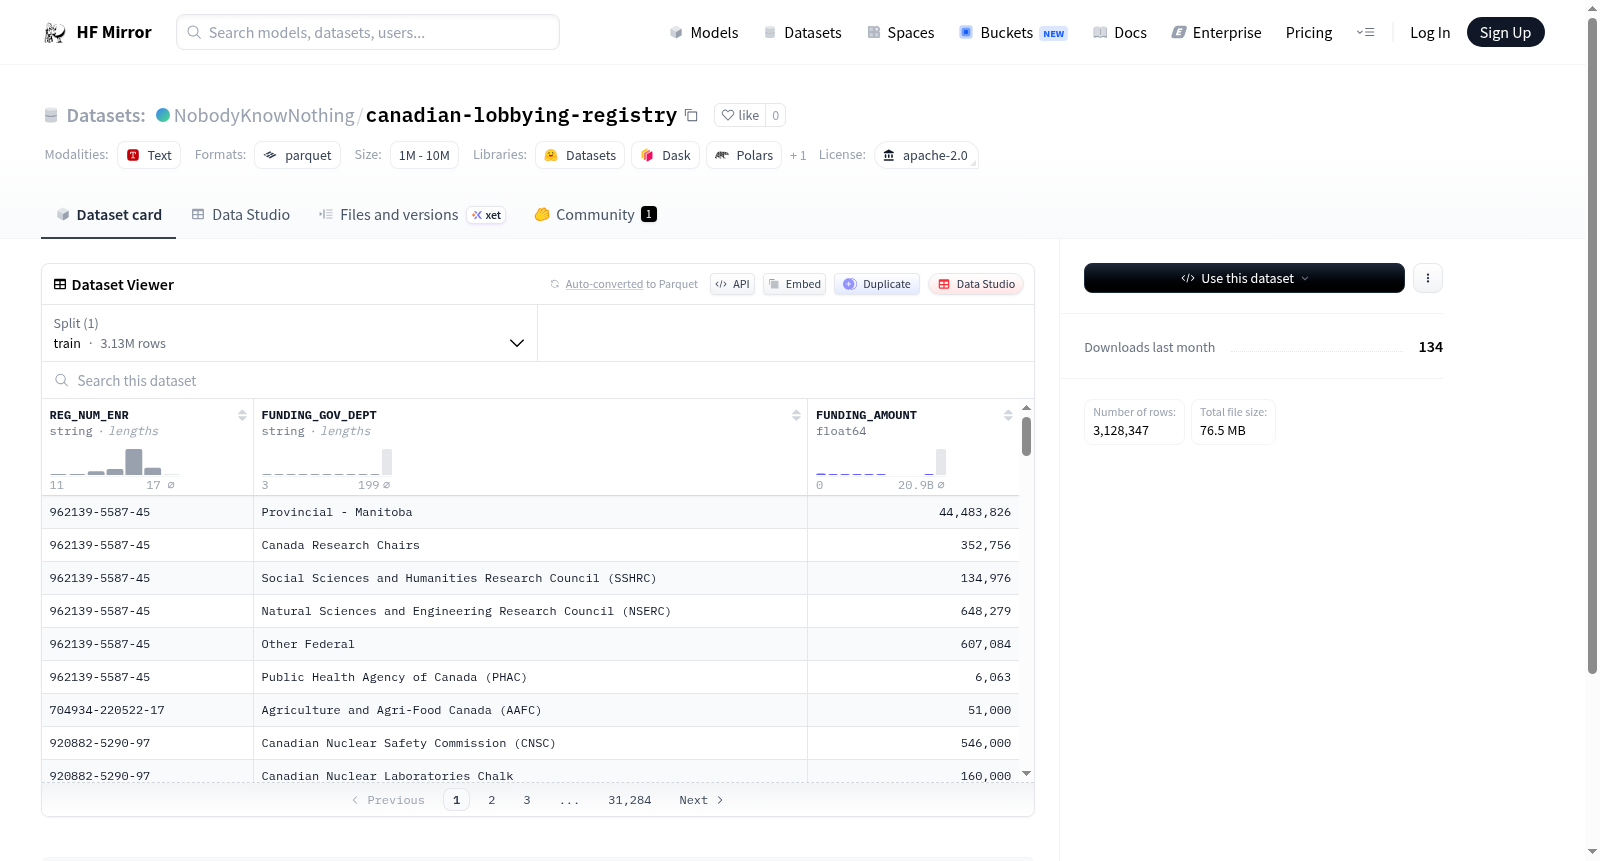Image resolution: width=1600 pixels, height=861 pixels.
Task: Click the dataset table vertical scrollbar
Action: [x=1026, y=437]
